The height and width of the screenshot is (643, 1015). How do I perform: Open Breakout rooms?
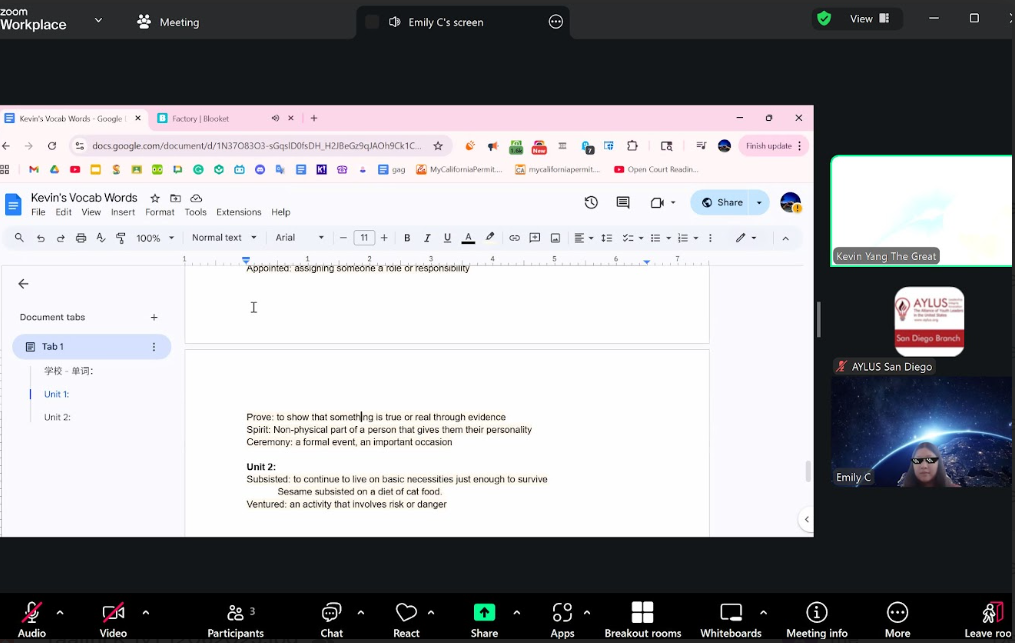[x=642, y=619]
